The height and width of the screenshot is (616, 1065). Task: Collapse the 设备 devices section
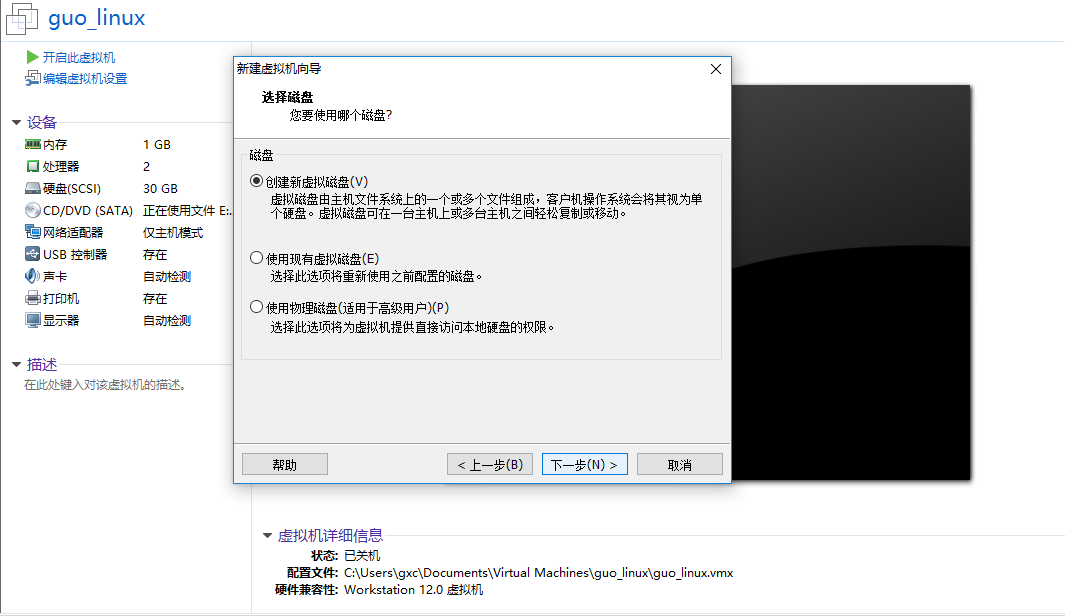[x=16, y=123]
